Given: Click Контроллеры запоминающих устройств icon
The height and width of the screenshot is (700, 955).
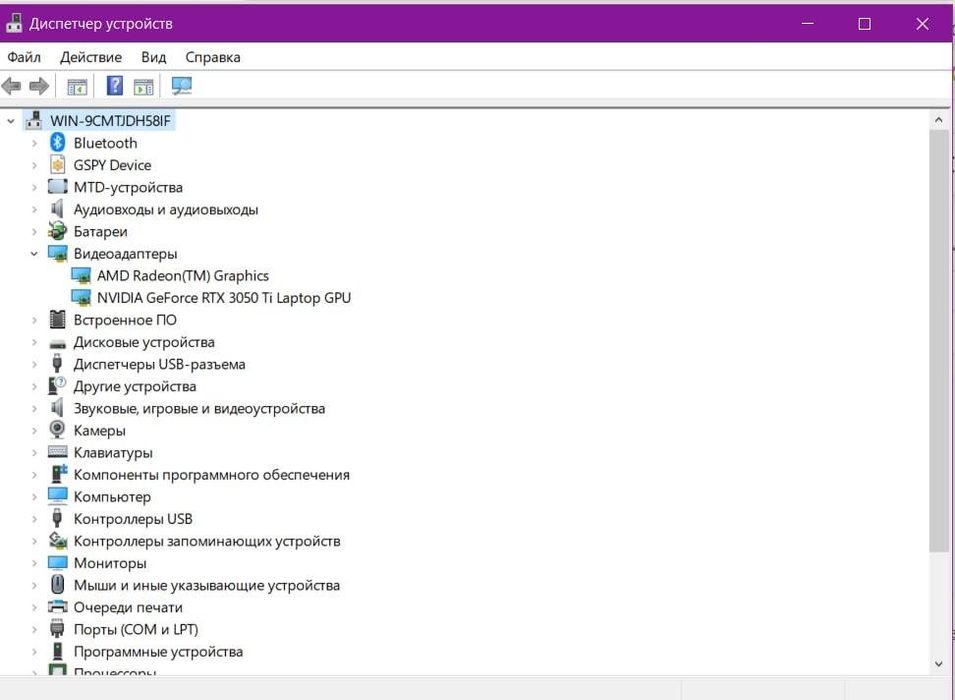Looking at the screenshot, I should pyautogui.click(x=58, y=540).
